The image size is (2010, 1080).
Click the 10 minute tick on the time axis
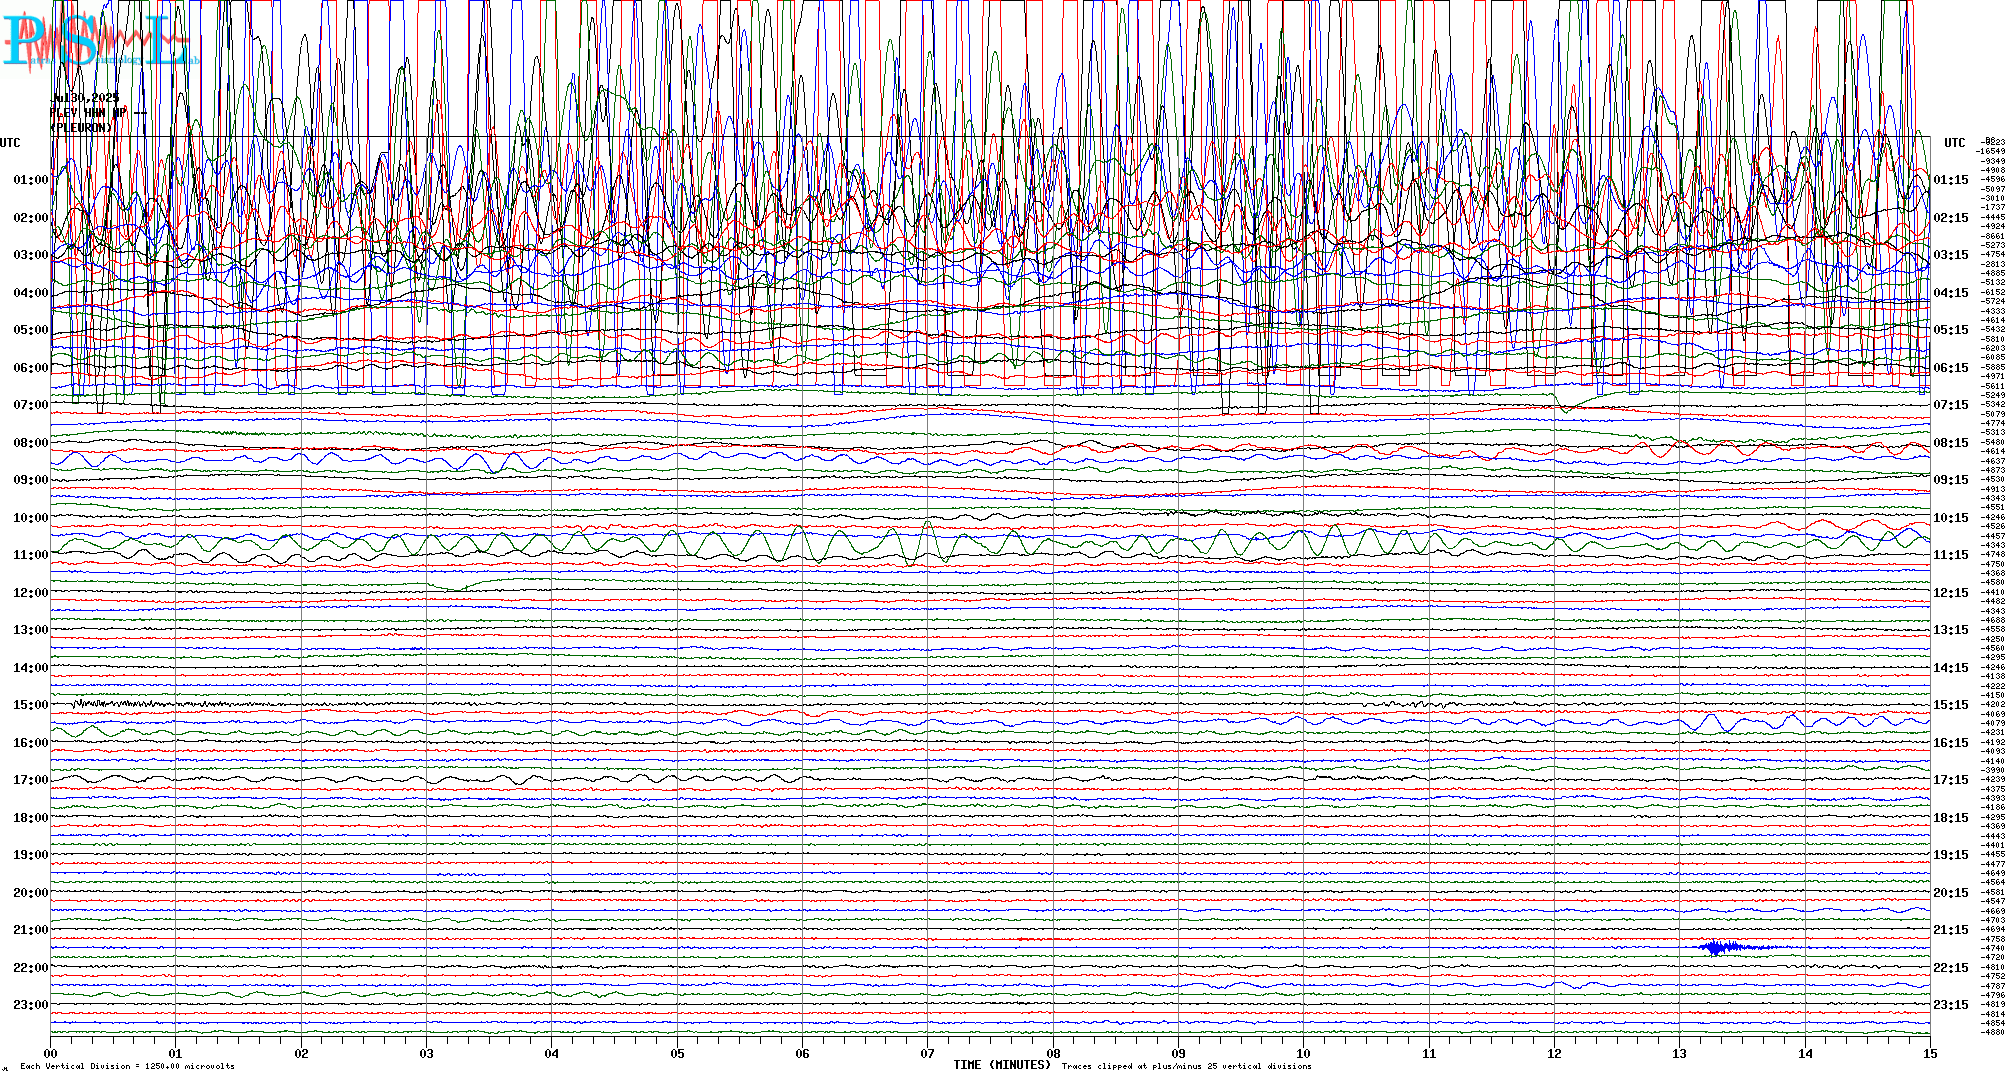point(1304,1053)
